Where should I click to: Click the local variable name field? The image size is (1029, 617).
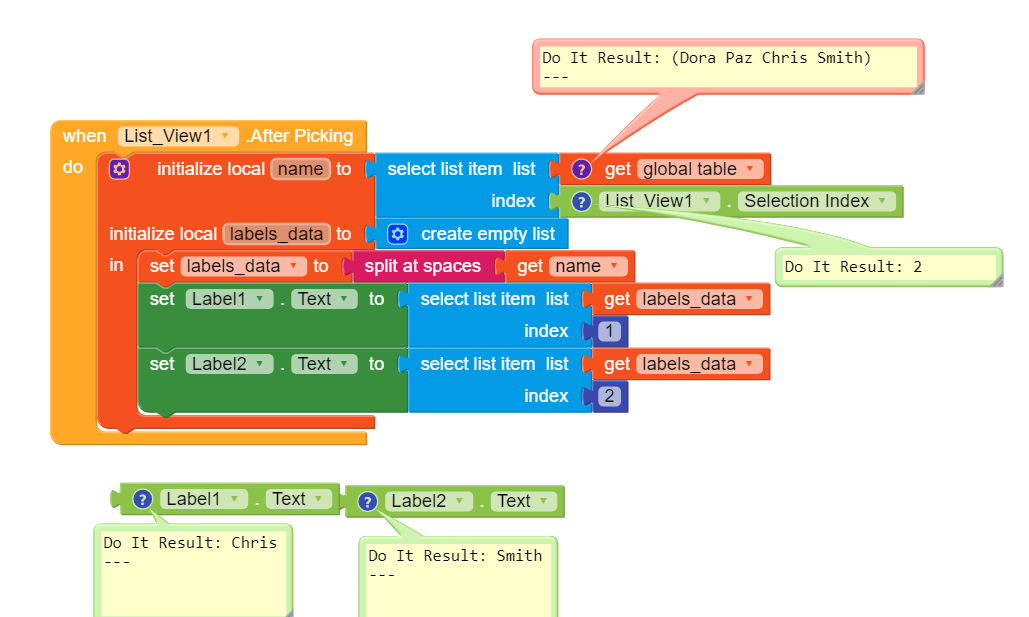tap(301, 169)
